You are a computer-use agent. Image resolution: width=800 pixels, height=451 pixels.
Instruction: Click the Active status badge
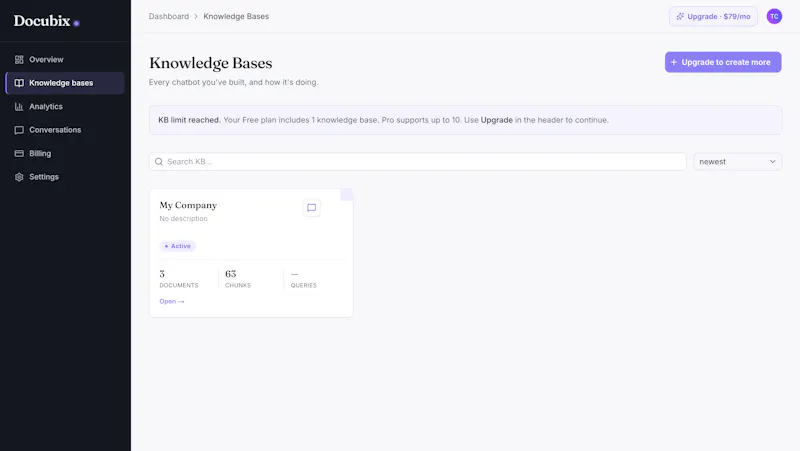(178, 246)
